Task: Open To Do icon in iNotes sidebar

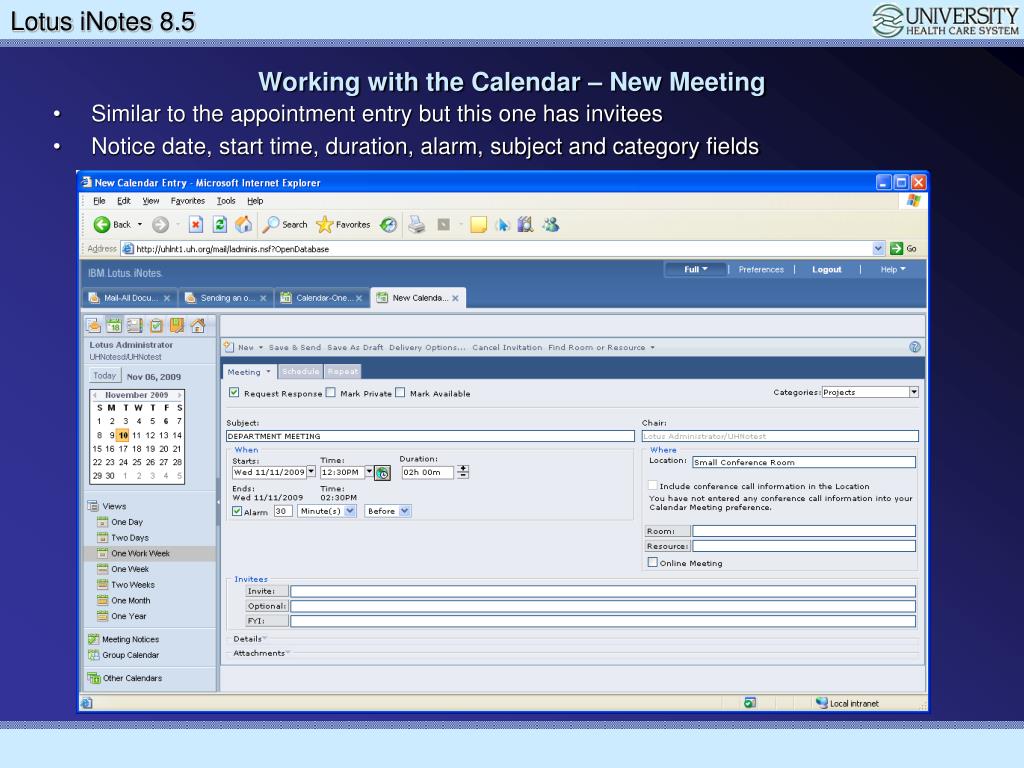Action: (156, 325)
